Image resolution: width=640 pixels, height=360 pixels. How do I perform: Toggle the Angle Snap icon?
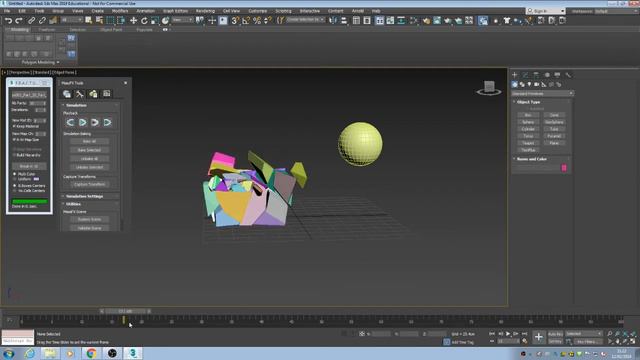[x=246, y=20]
